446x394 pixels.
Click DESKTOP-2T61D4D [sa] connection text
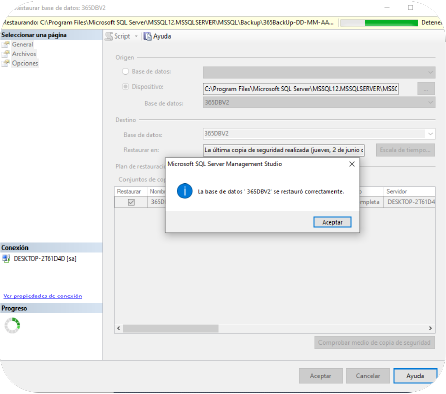[45, 259]
